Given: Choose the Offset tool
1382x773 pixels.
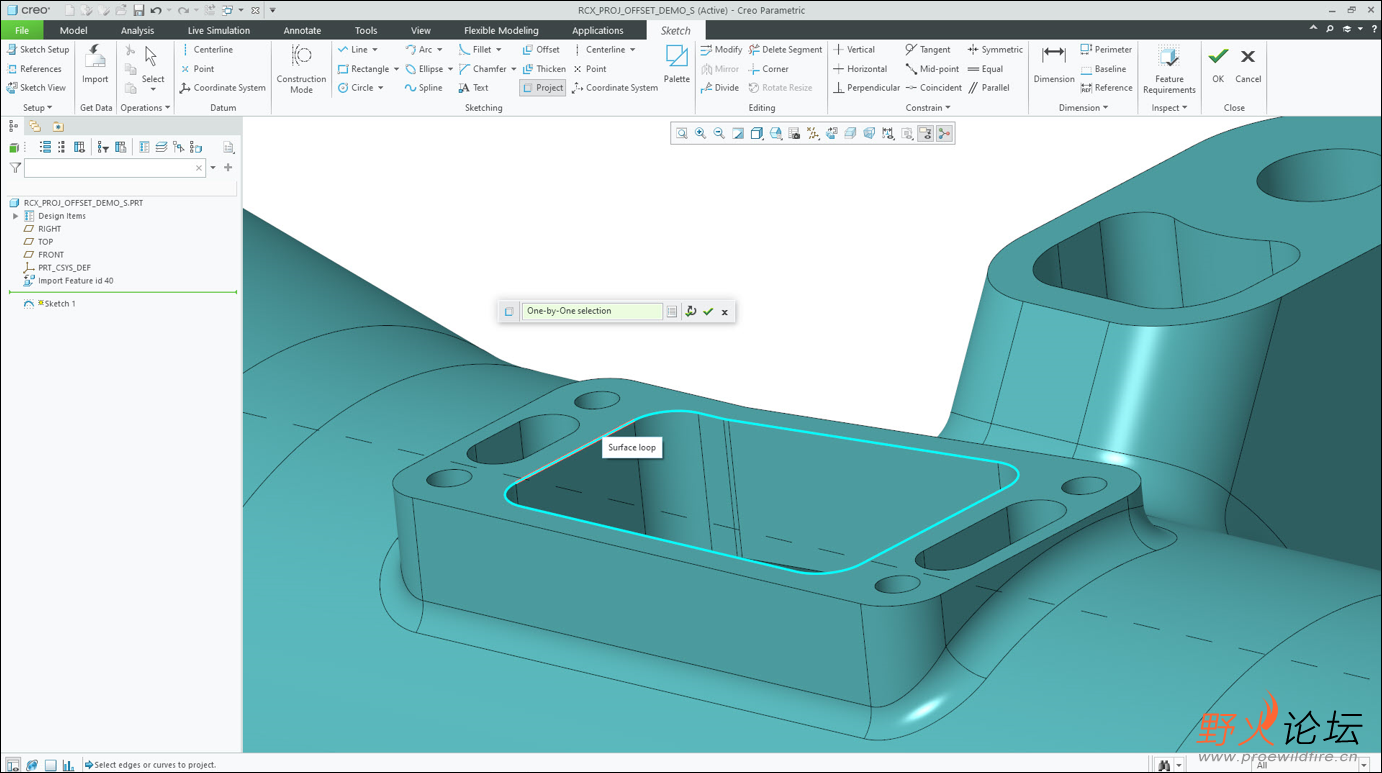Looking at the screenshot, I should (541, 49).
